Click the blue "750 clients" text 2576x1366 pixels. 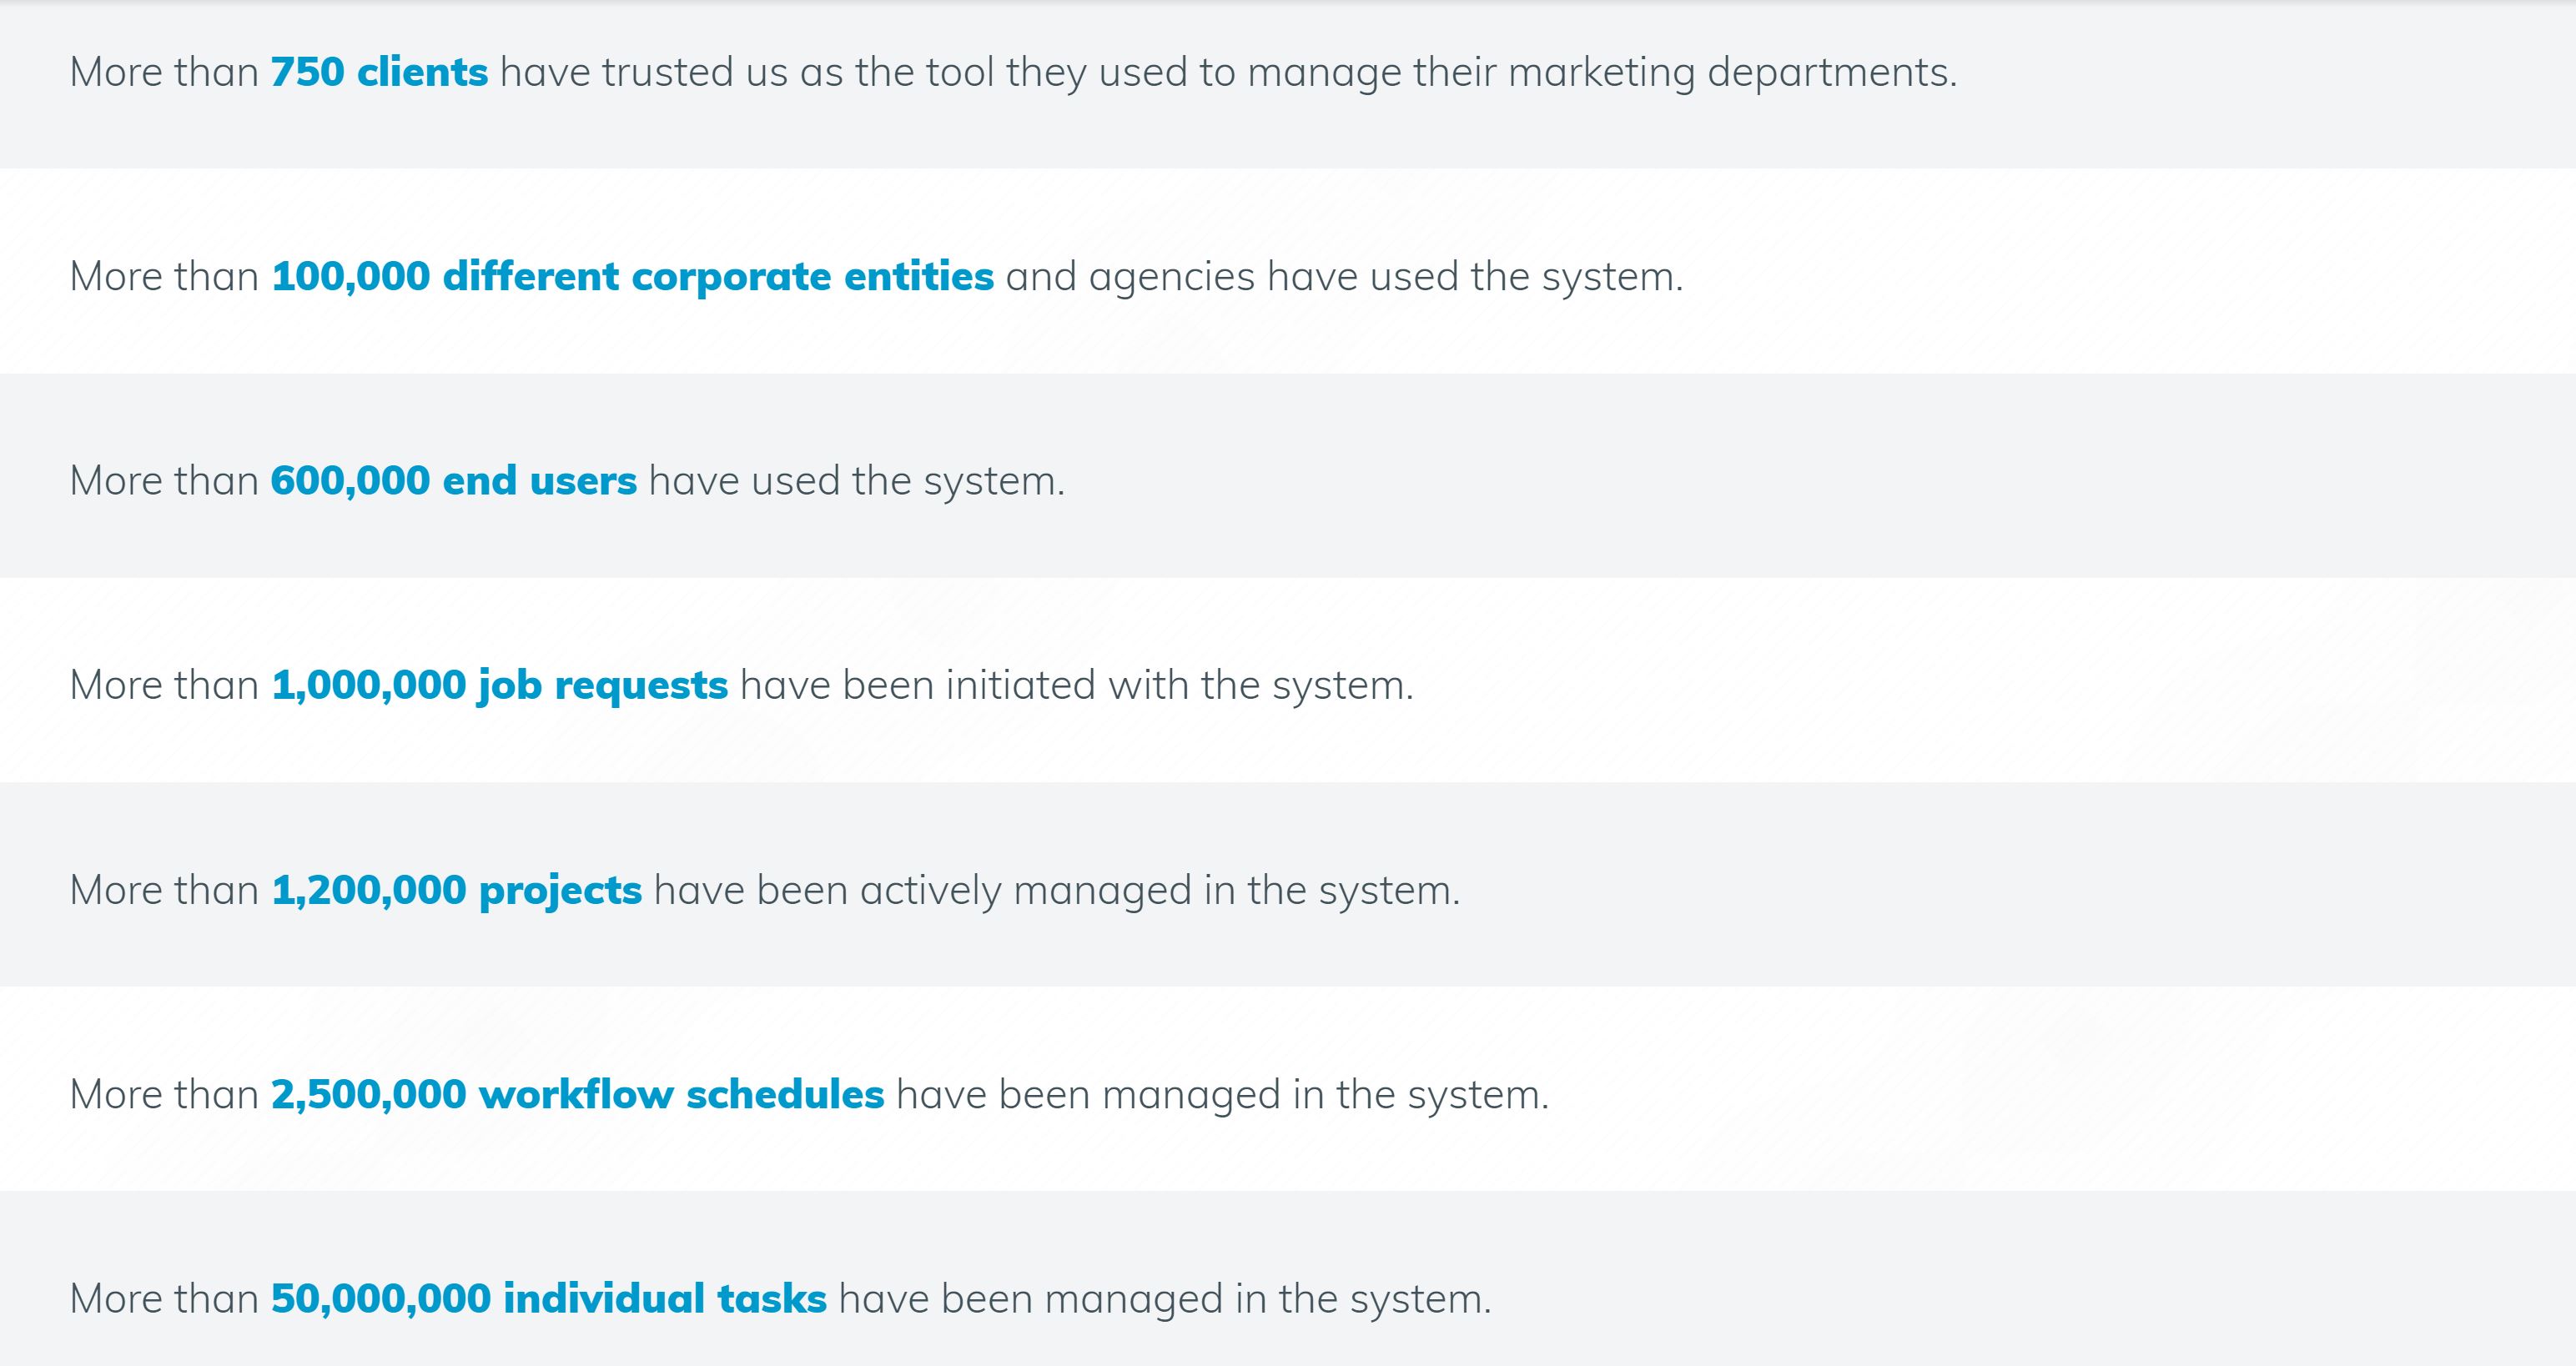[x=379, y=72]
